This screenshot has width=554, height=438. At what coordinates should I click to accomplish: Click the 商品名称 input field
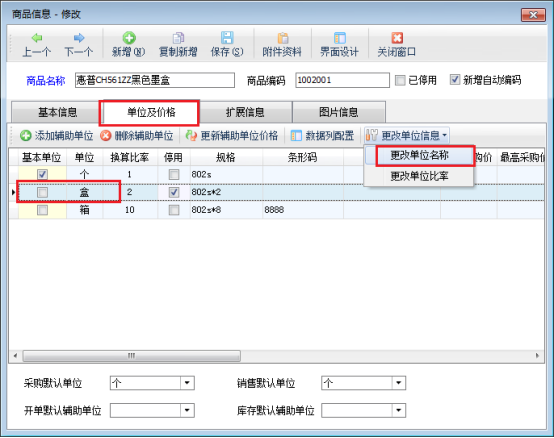click(155, 80)
